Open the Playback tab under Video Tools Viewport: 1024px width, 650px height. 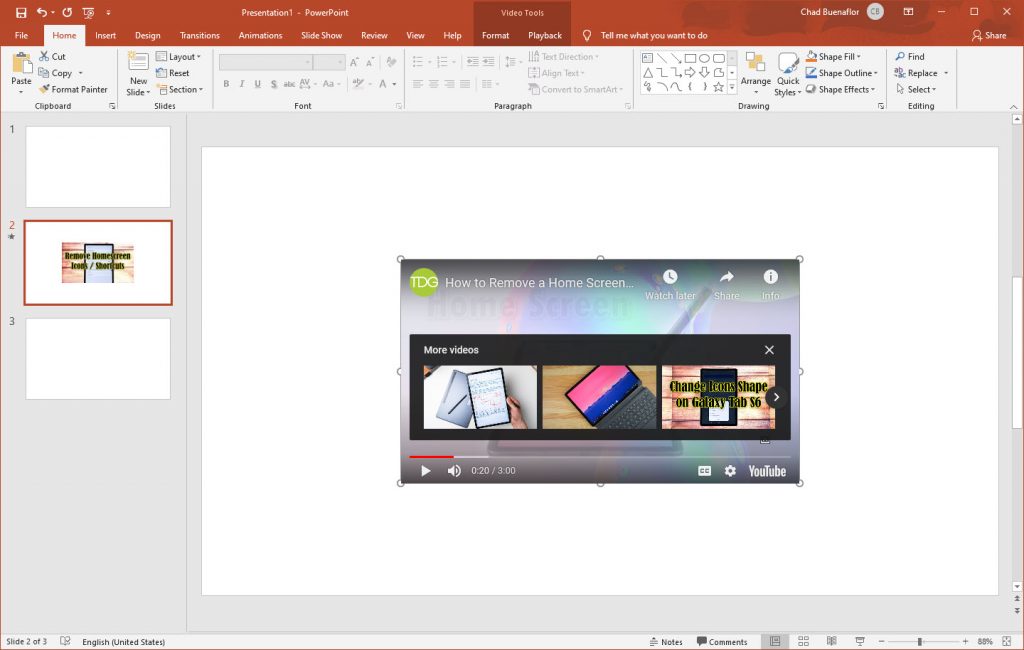point(545,35)
